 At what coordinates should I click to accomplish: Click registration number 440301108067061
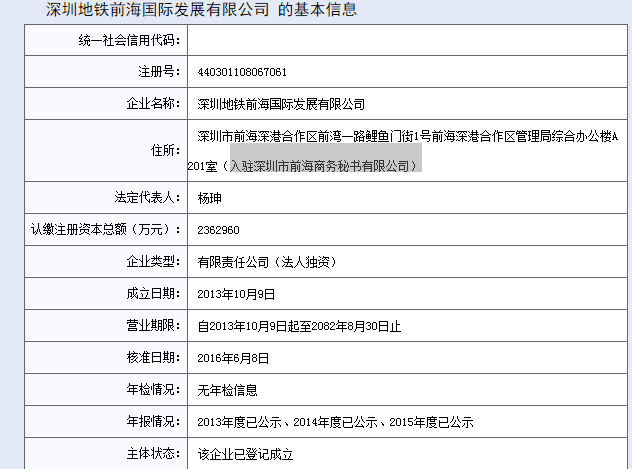242,73
